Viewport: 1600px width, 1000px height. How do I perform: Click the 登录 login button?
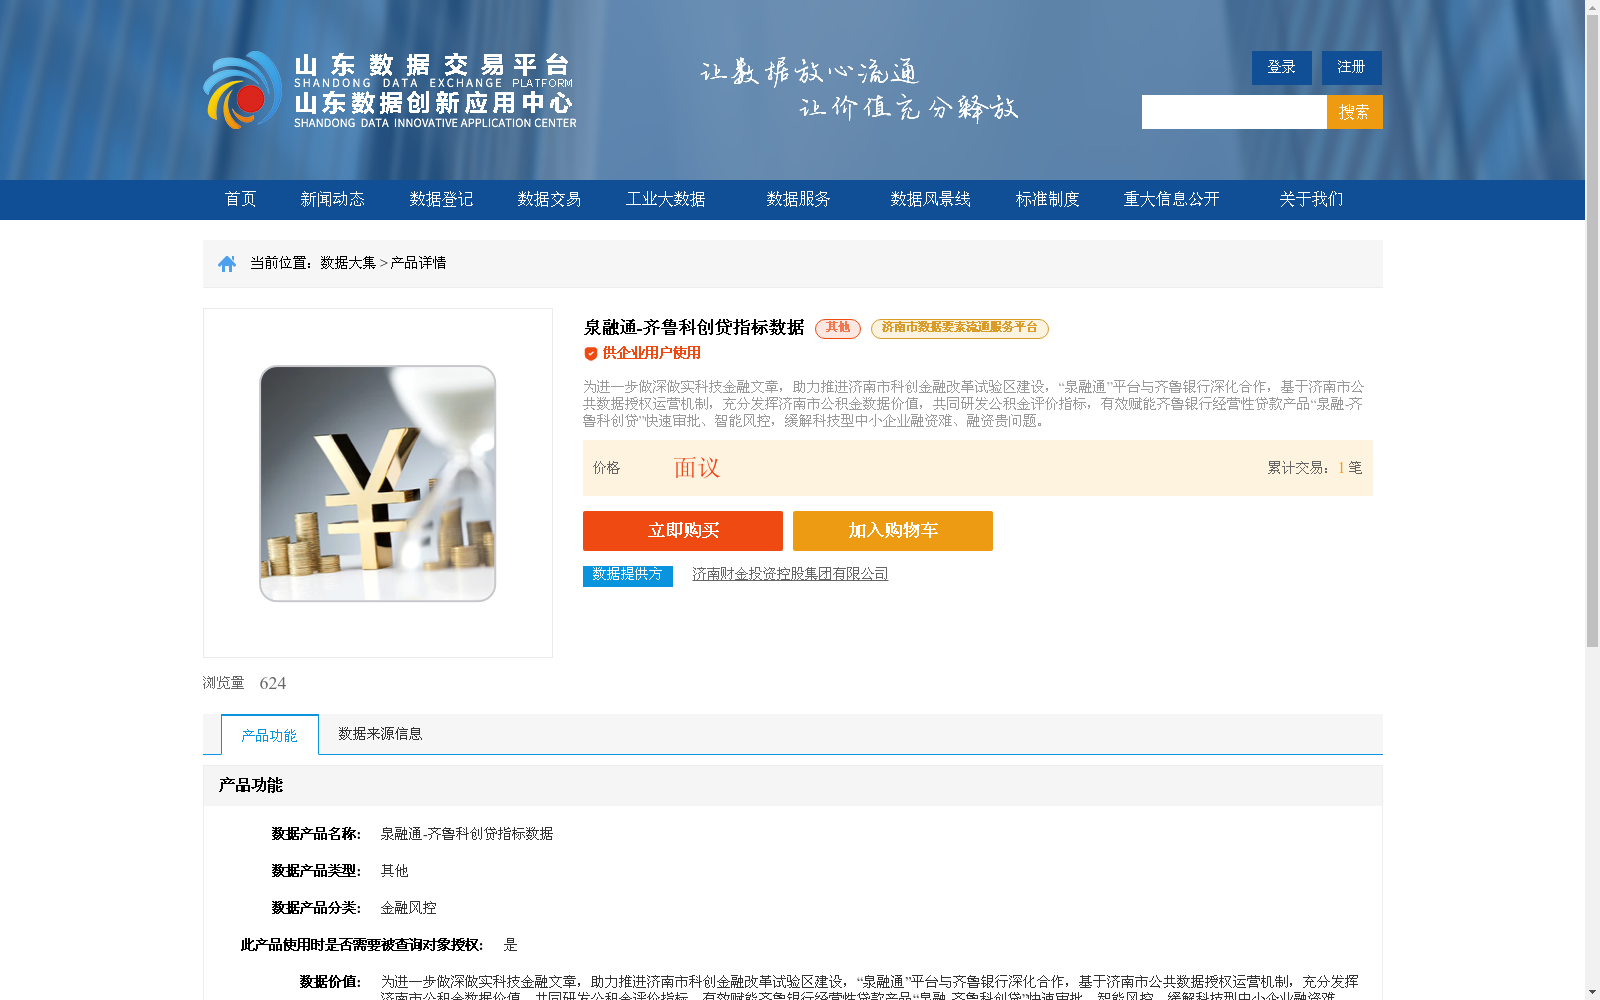click(1280, 67)
